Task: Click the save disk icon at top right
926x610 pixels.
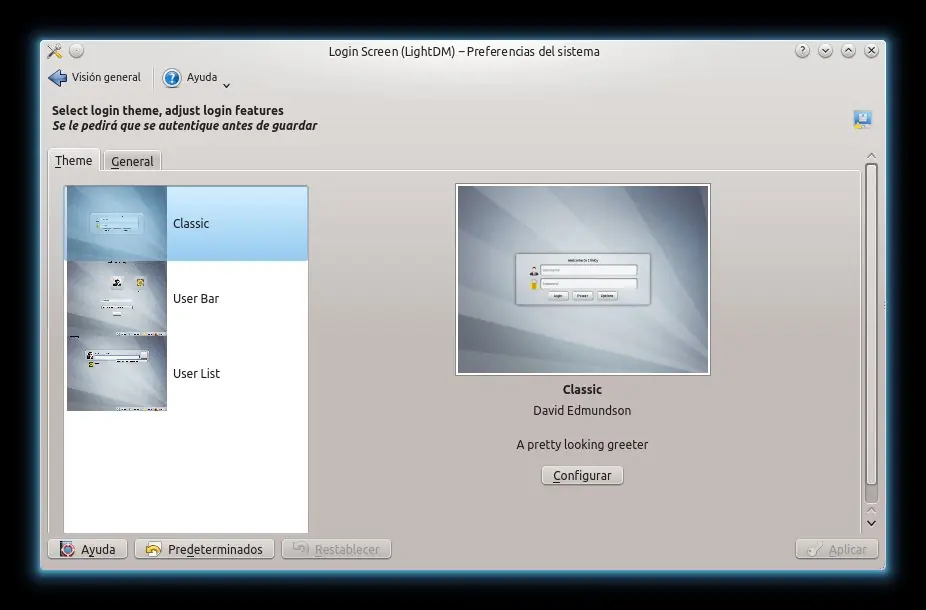Action: [x=862, y=120]
